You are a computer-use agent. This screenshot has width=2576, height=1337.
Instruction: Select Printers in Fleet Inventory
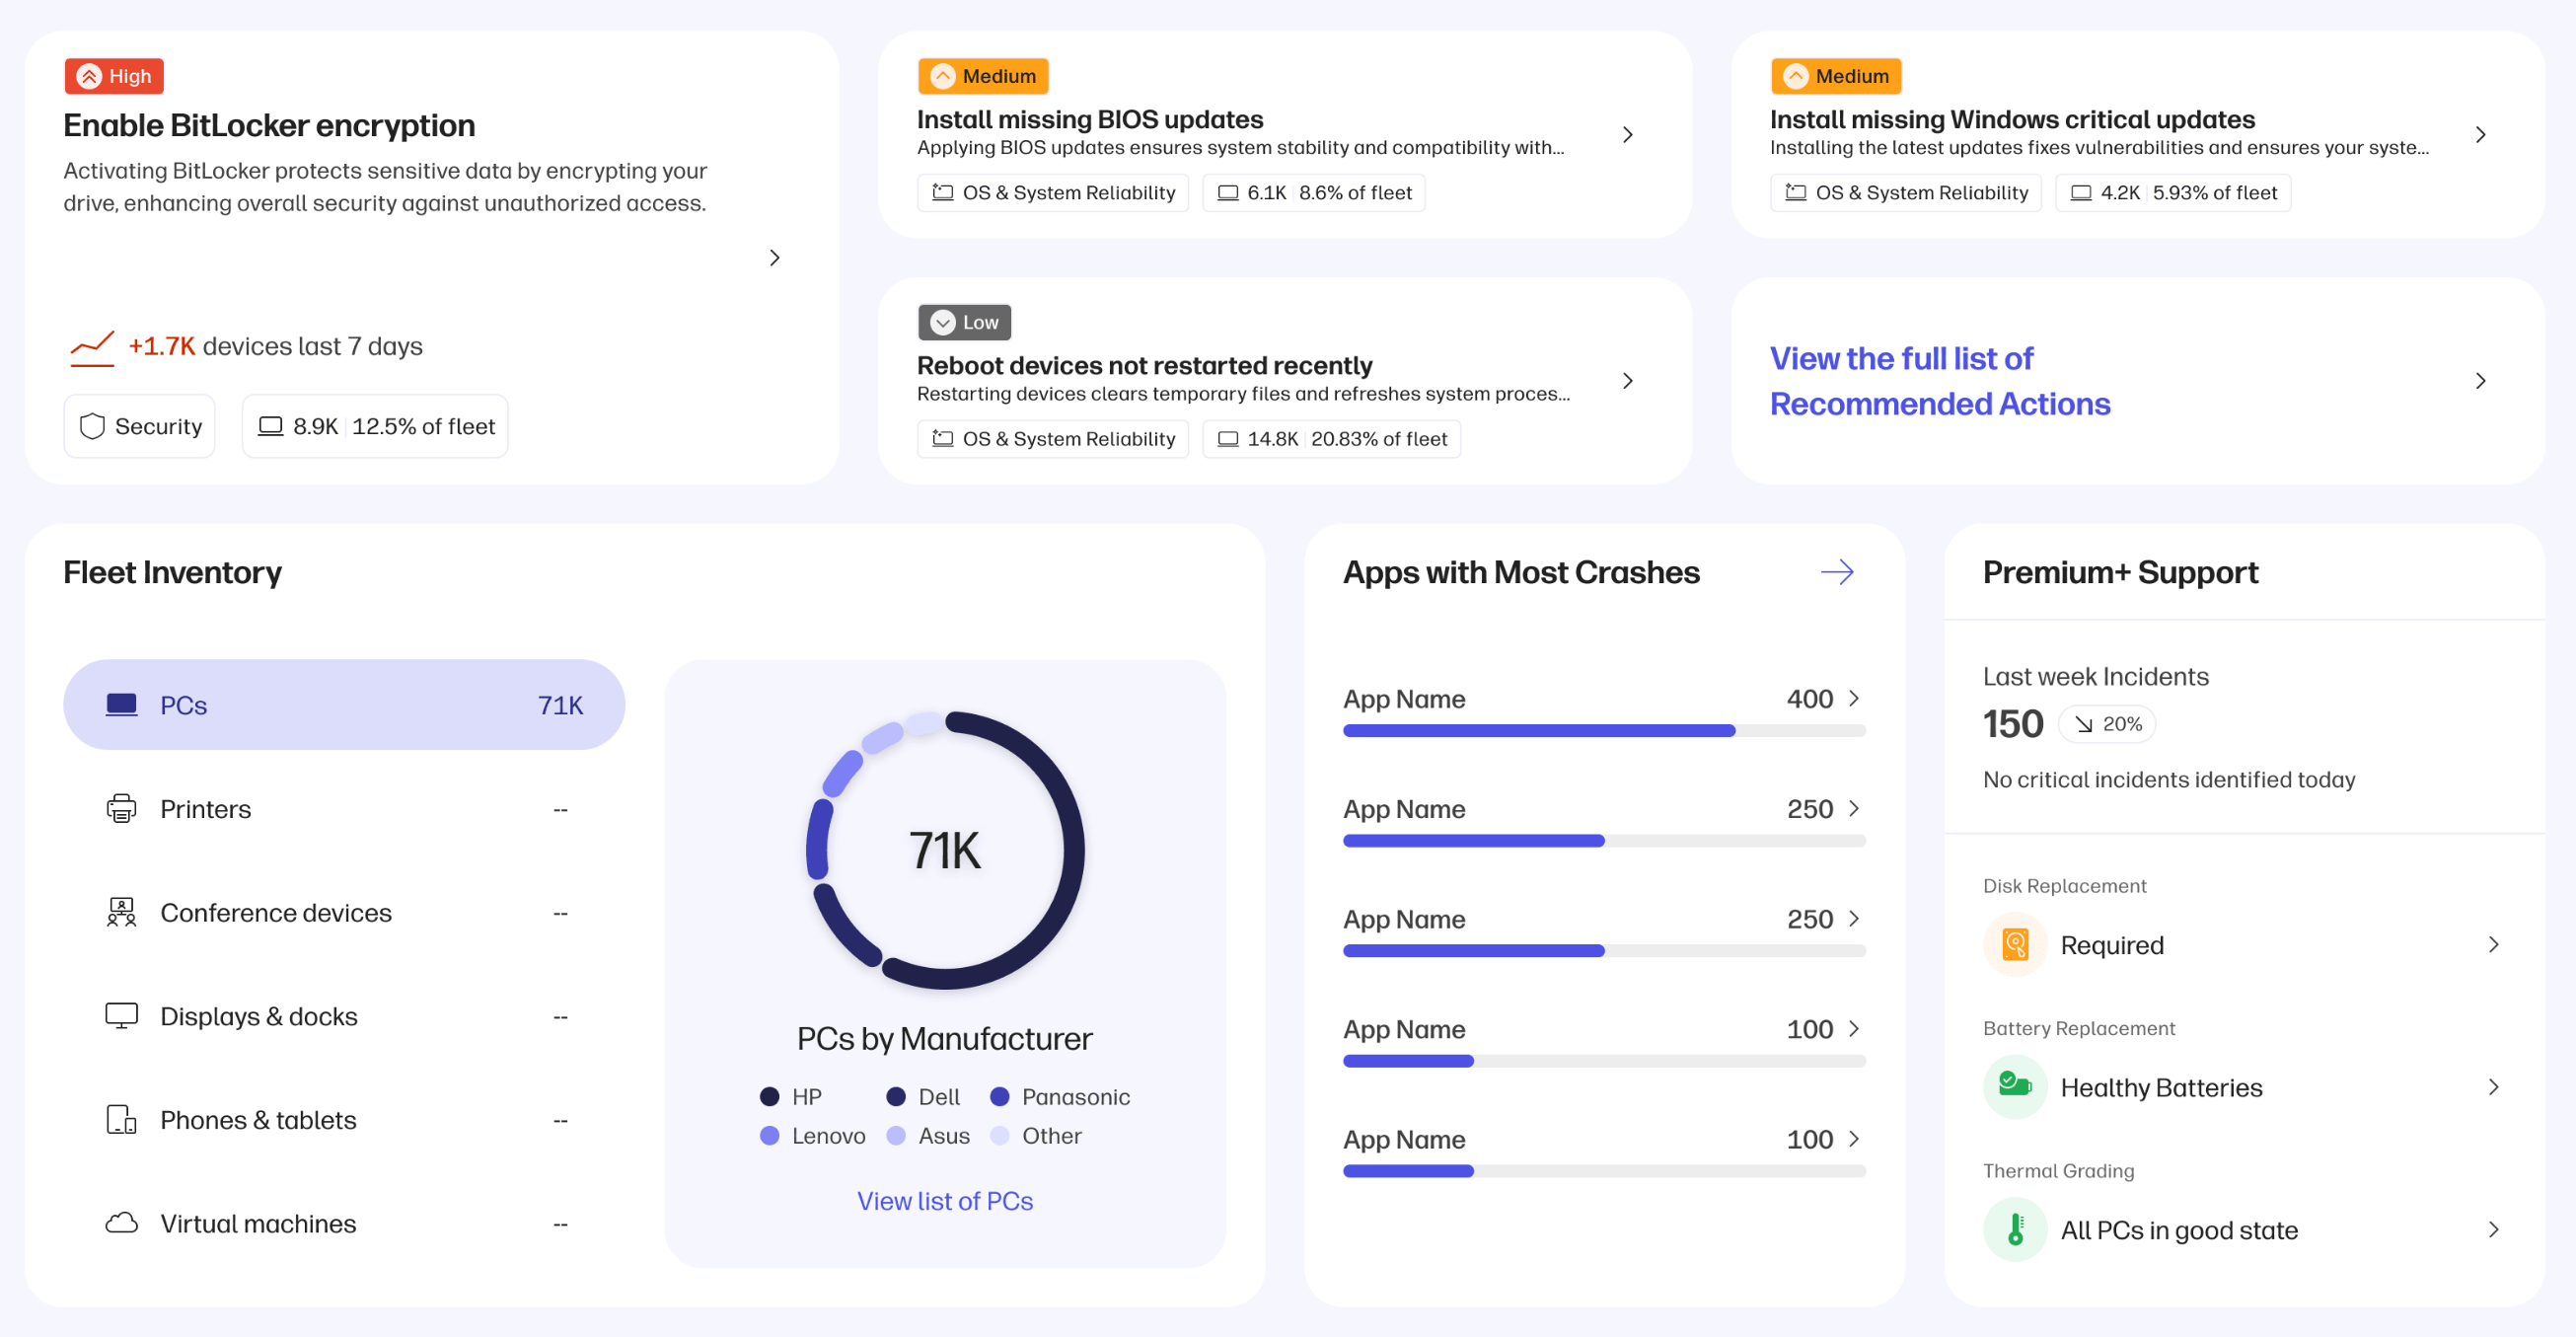point(344,808)
